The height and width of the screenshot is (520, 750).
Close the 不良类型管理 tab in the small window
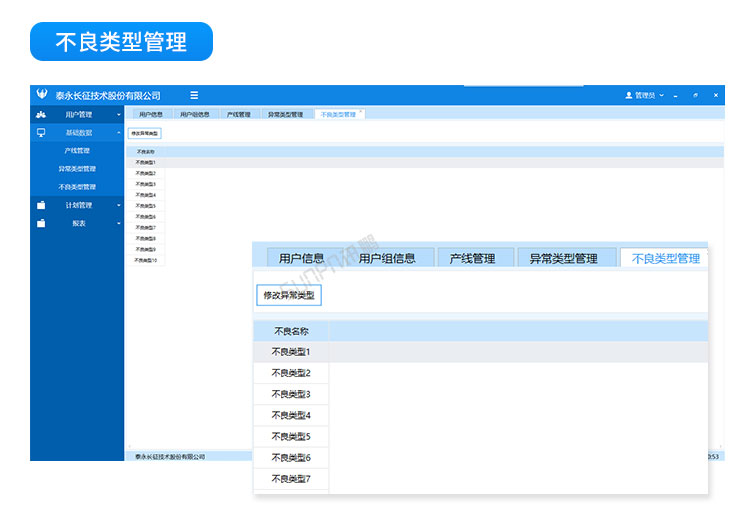(362, 113)
